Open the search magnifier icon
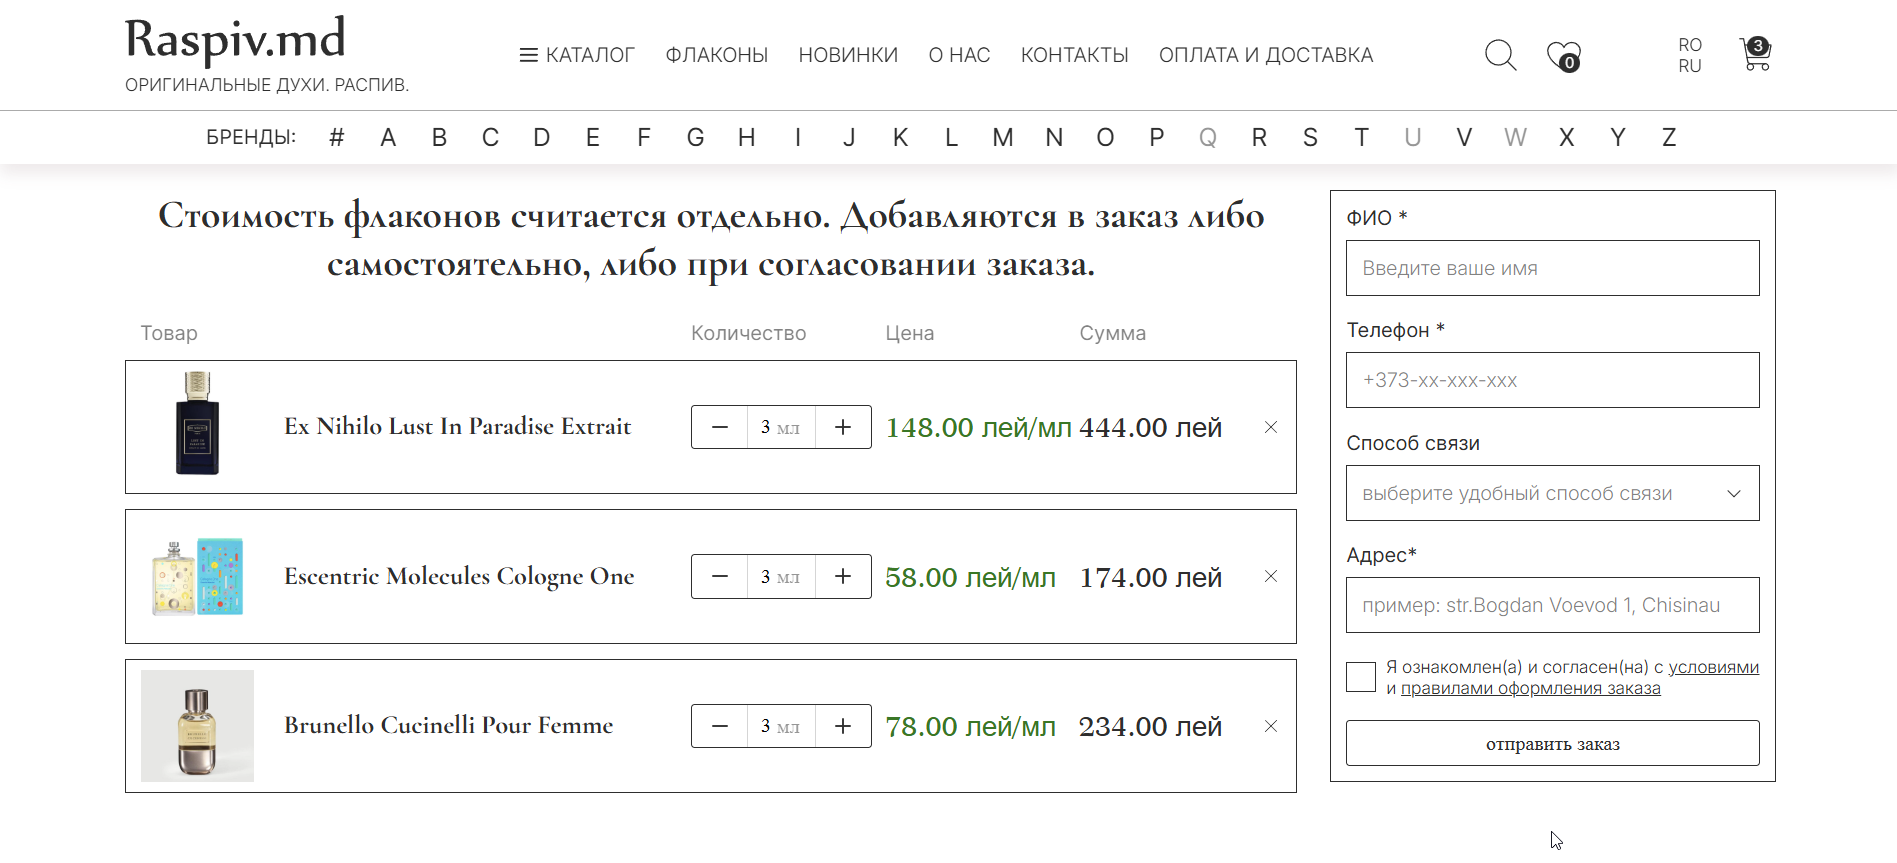Viewport: 1897px width, 863px height. coord(1500,55)
